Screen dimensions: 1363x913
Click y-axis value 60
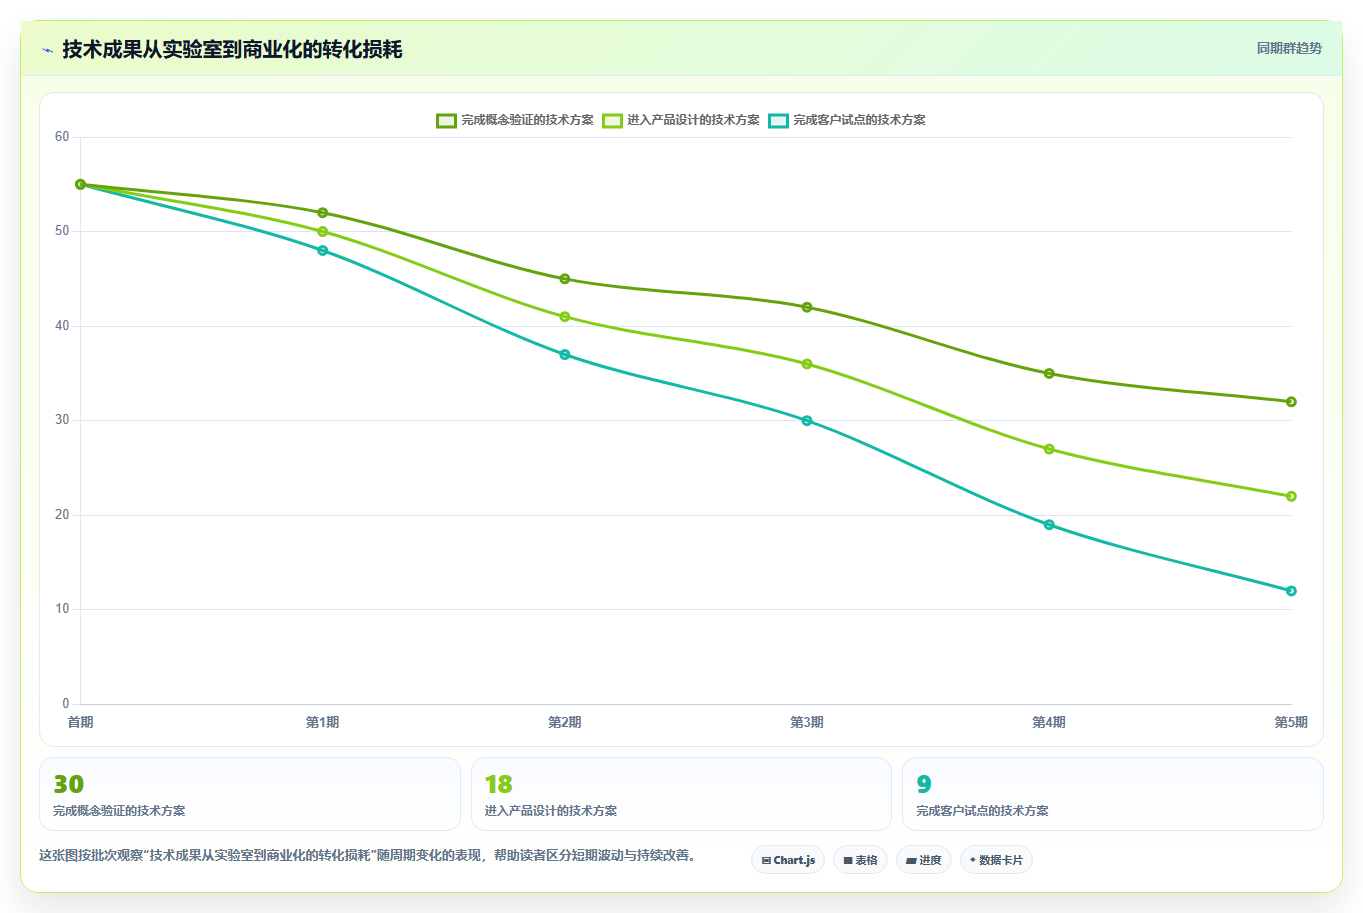click(62, 137)
